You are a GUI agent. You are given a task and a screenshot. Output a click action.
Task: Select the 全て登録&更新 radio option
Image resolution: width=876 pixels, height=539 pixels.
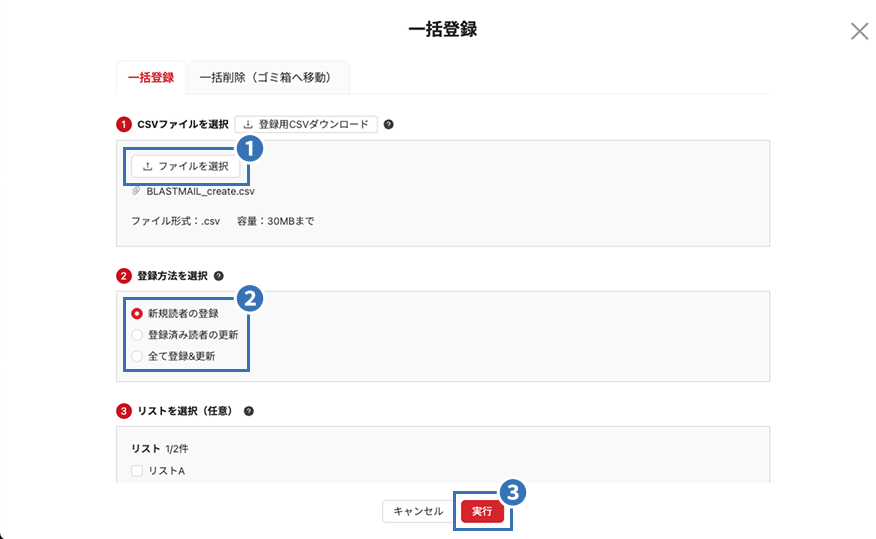[137, 355]
